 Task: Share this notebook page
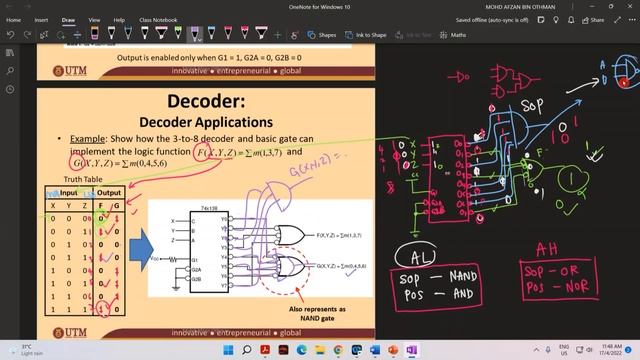(x=593, y=20)
